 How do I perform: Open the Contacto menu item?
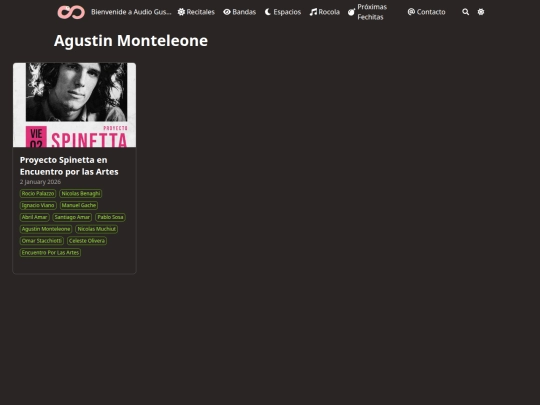[426, 12]
